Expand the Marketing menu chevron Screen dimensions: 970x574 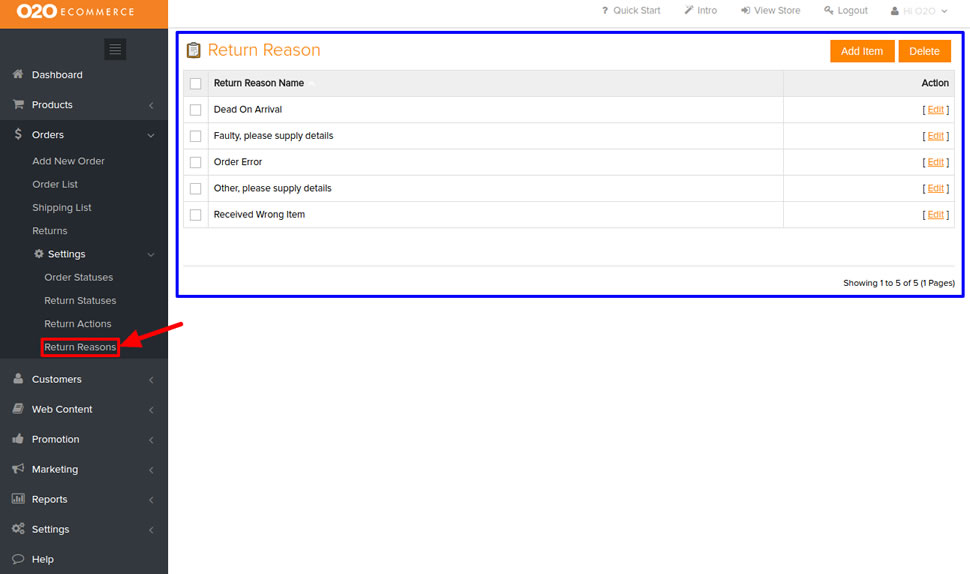point(151,470)
